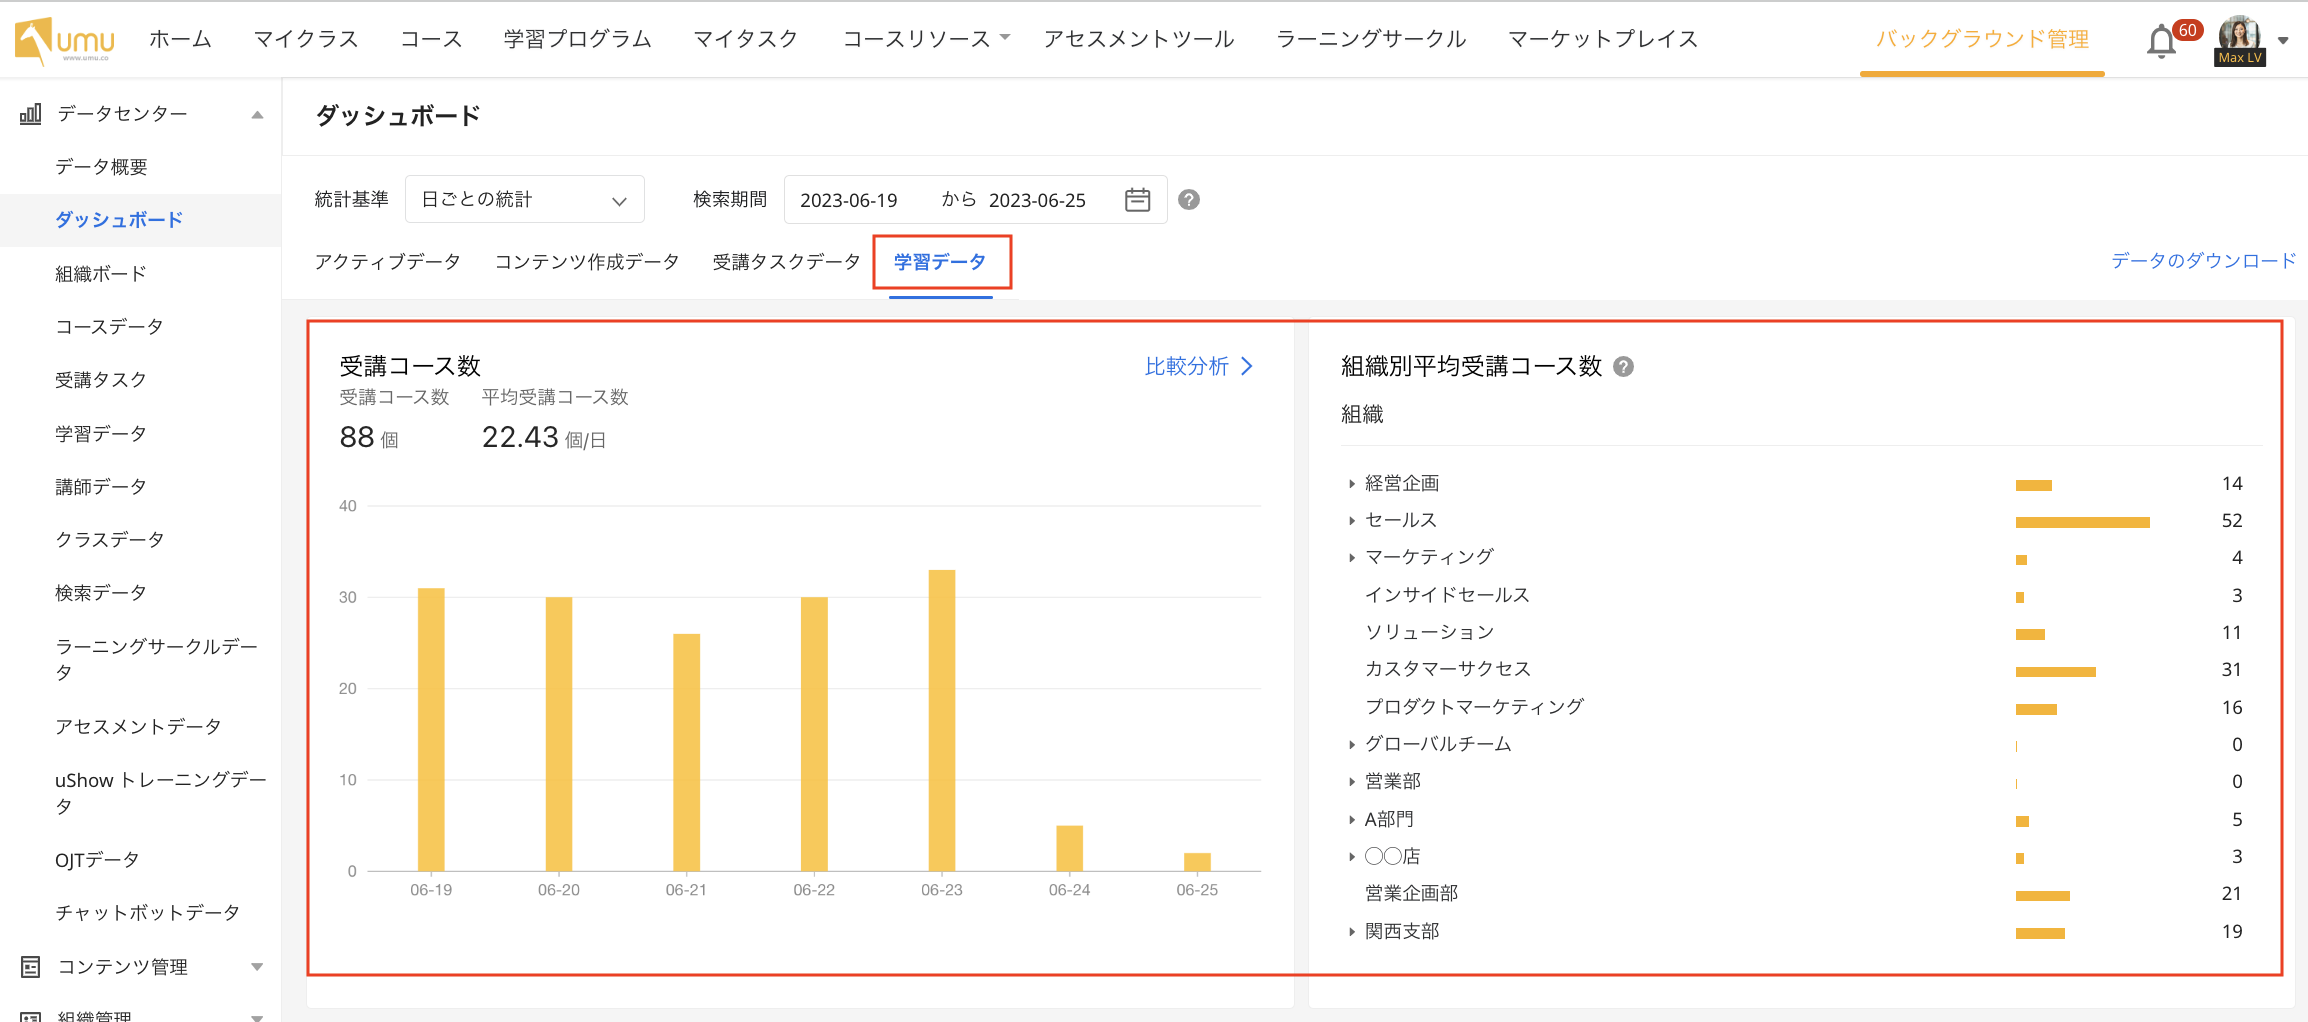Click the help icon beside the date range
The height and width of the screenshot is (1022, 2308).
1189,199
